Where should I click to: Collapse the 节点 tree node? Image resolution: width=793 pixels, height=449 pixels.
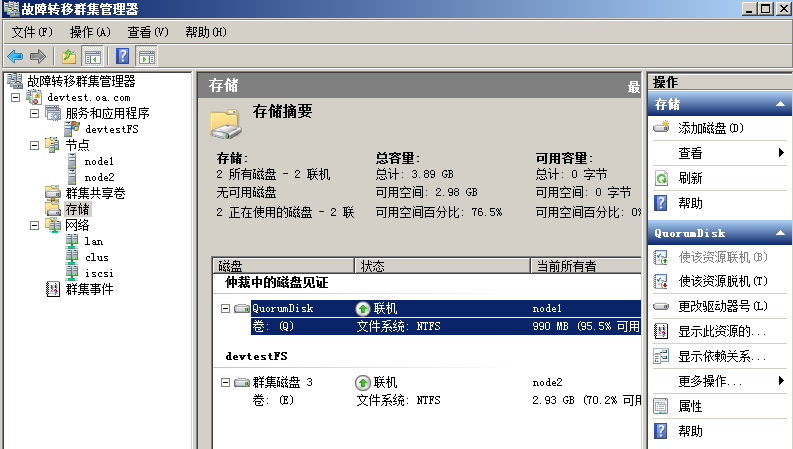click(x=34, y=146)
